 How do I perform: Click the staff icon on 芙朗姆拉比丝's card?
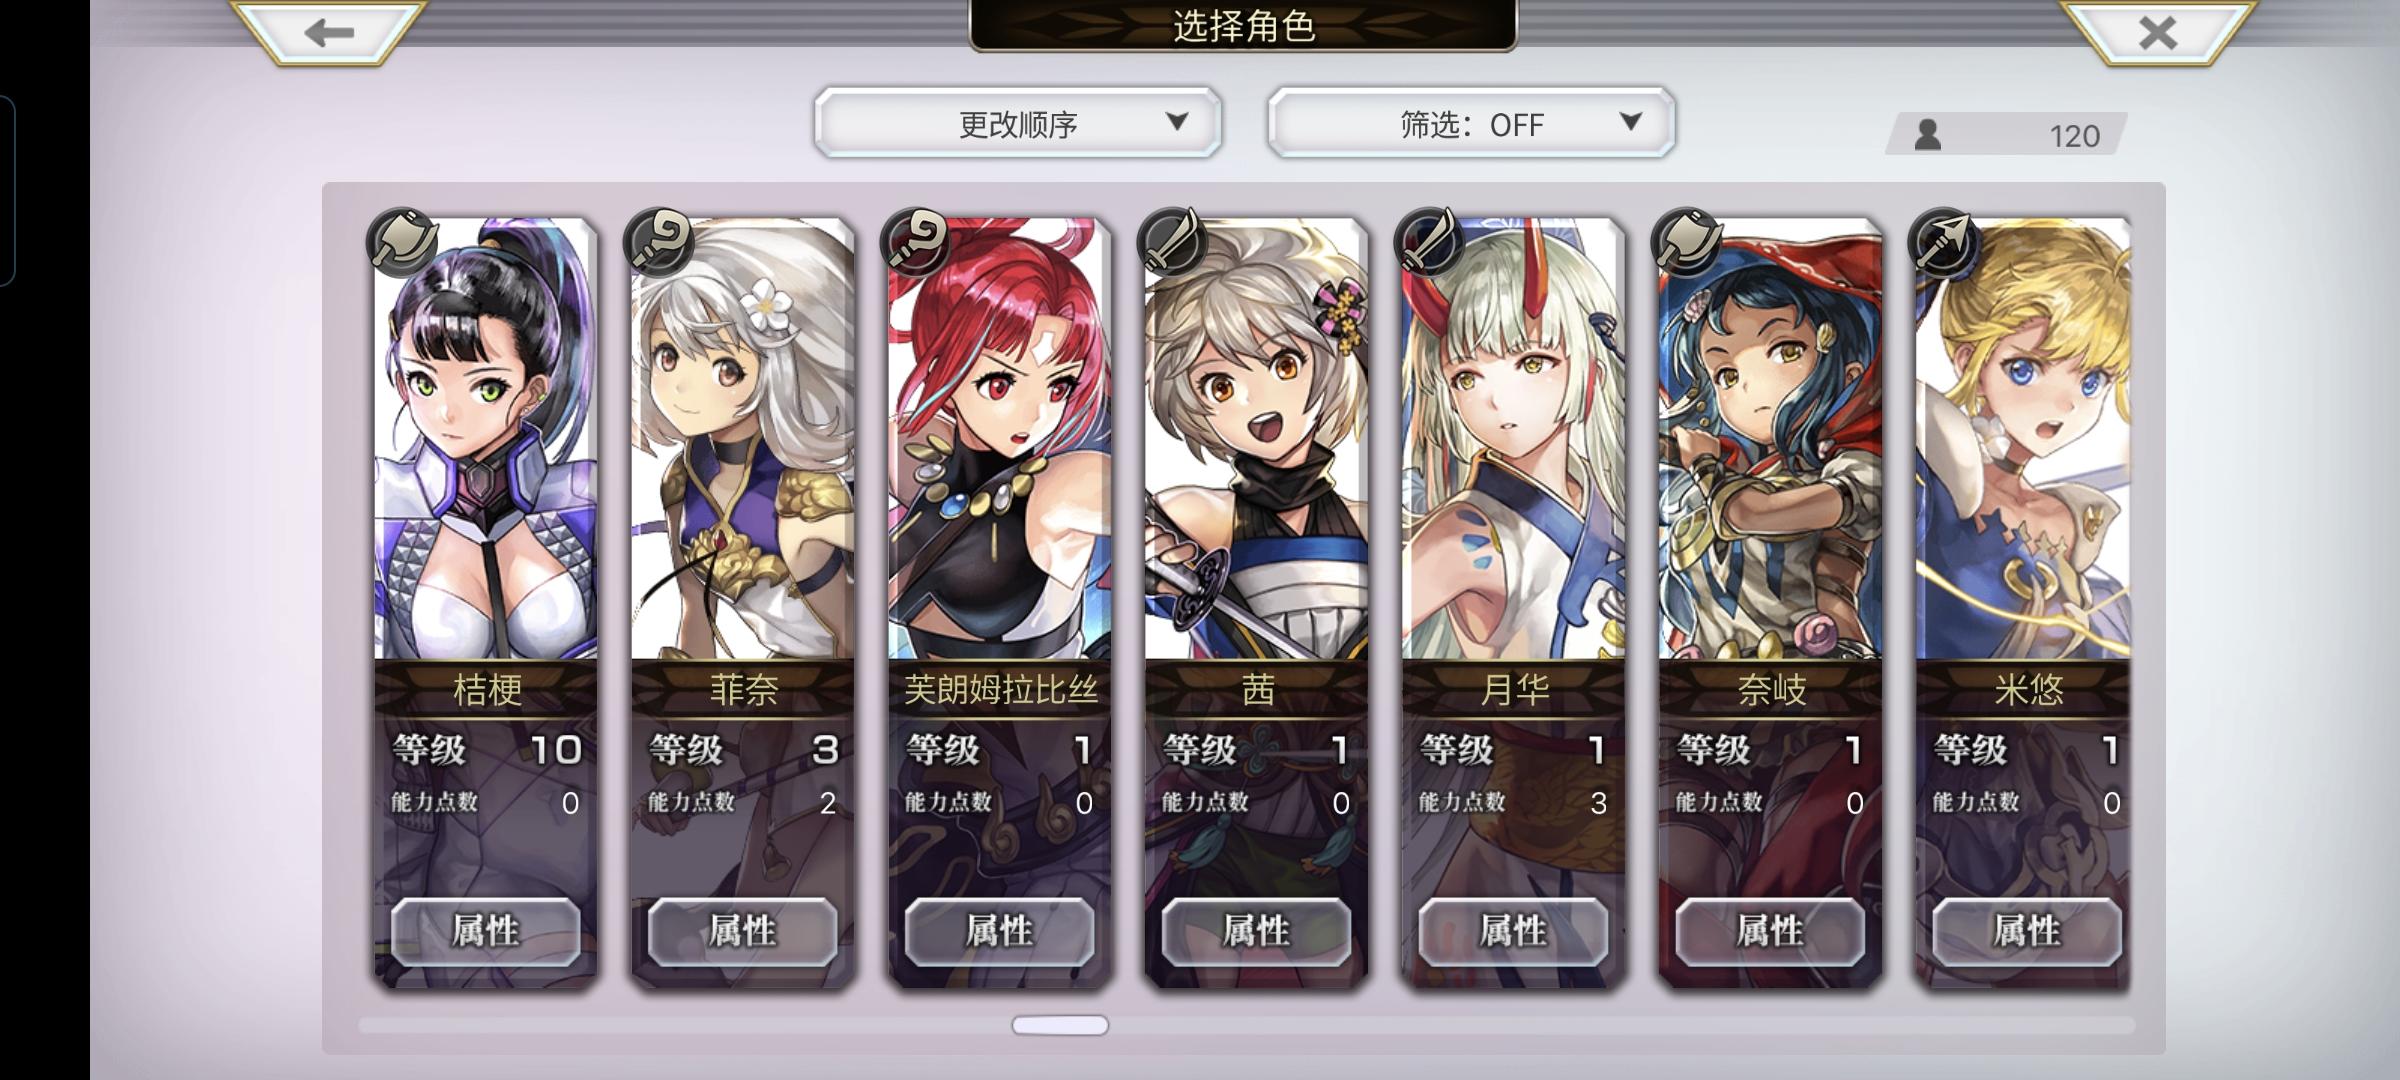(x=917, y=241)
